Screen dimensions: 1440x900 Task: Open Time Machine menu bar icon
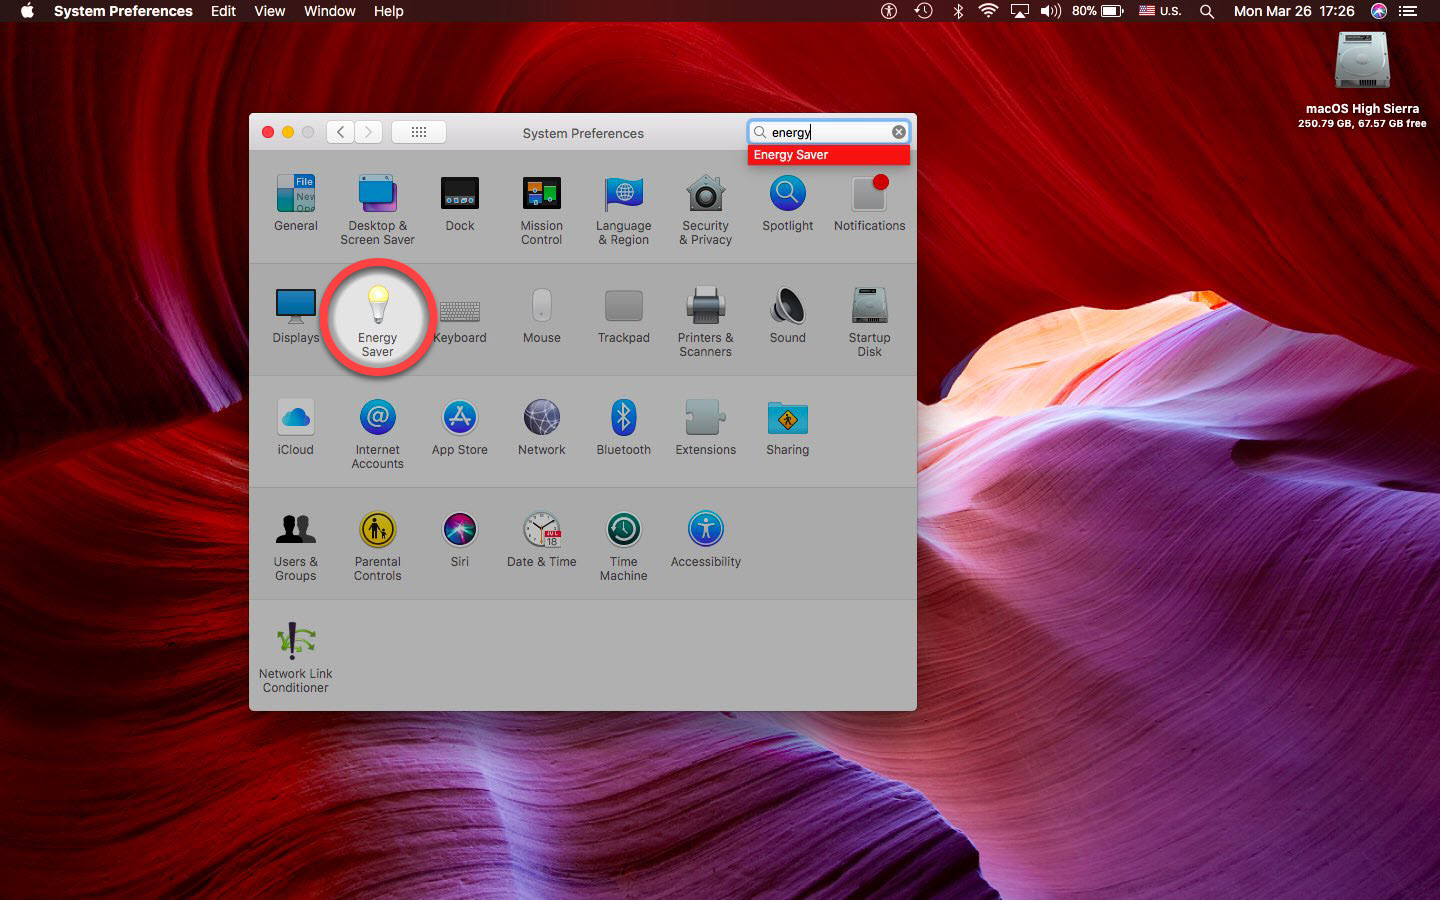pyautogui.click(x=923, y=11)
